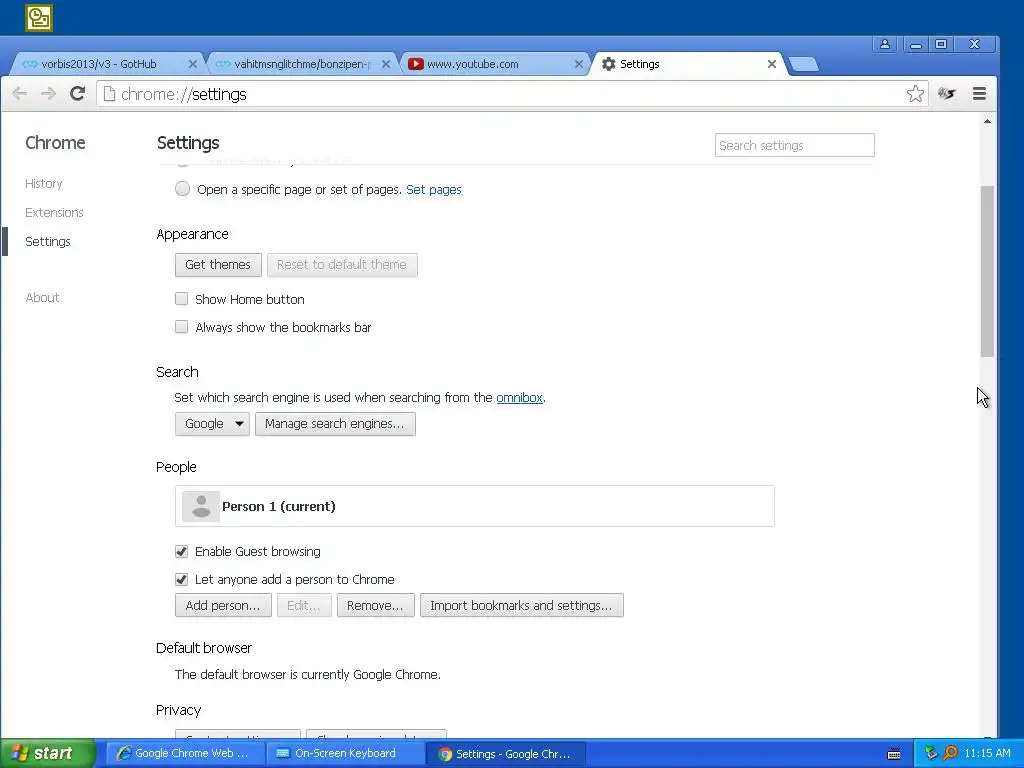Click the green shield tray icon
The height and width of the screenshot is (768, 1024).
point(931,753)
